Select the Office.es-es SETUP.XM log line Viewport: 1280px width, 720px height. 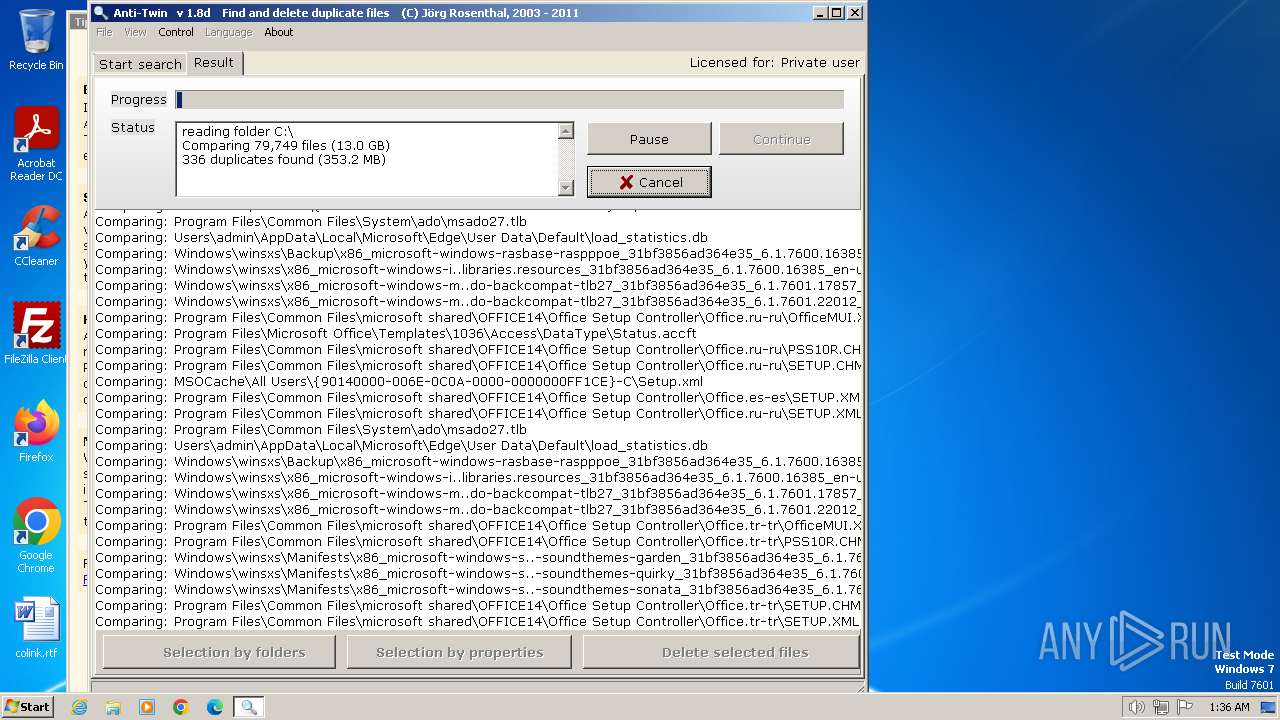coord(478,397)
